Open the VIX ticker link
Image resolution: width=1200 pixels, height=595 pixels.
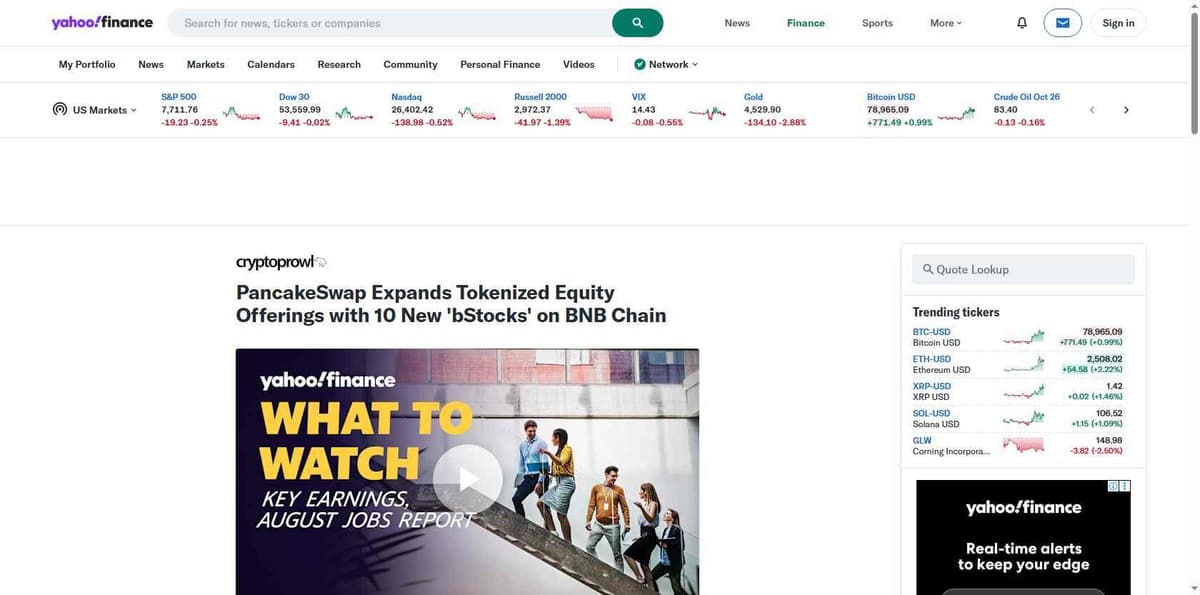(x=639, y=97)
